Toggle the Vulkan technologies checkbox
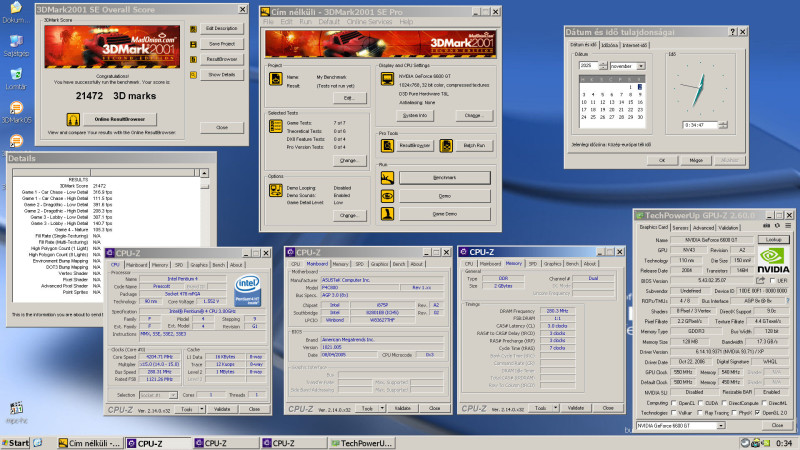Screen dimensions: 800x450 click(x=676, y=412)
